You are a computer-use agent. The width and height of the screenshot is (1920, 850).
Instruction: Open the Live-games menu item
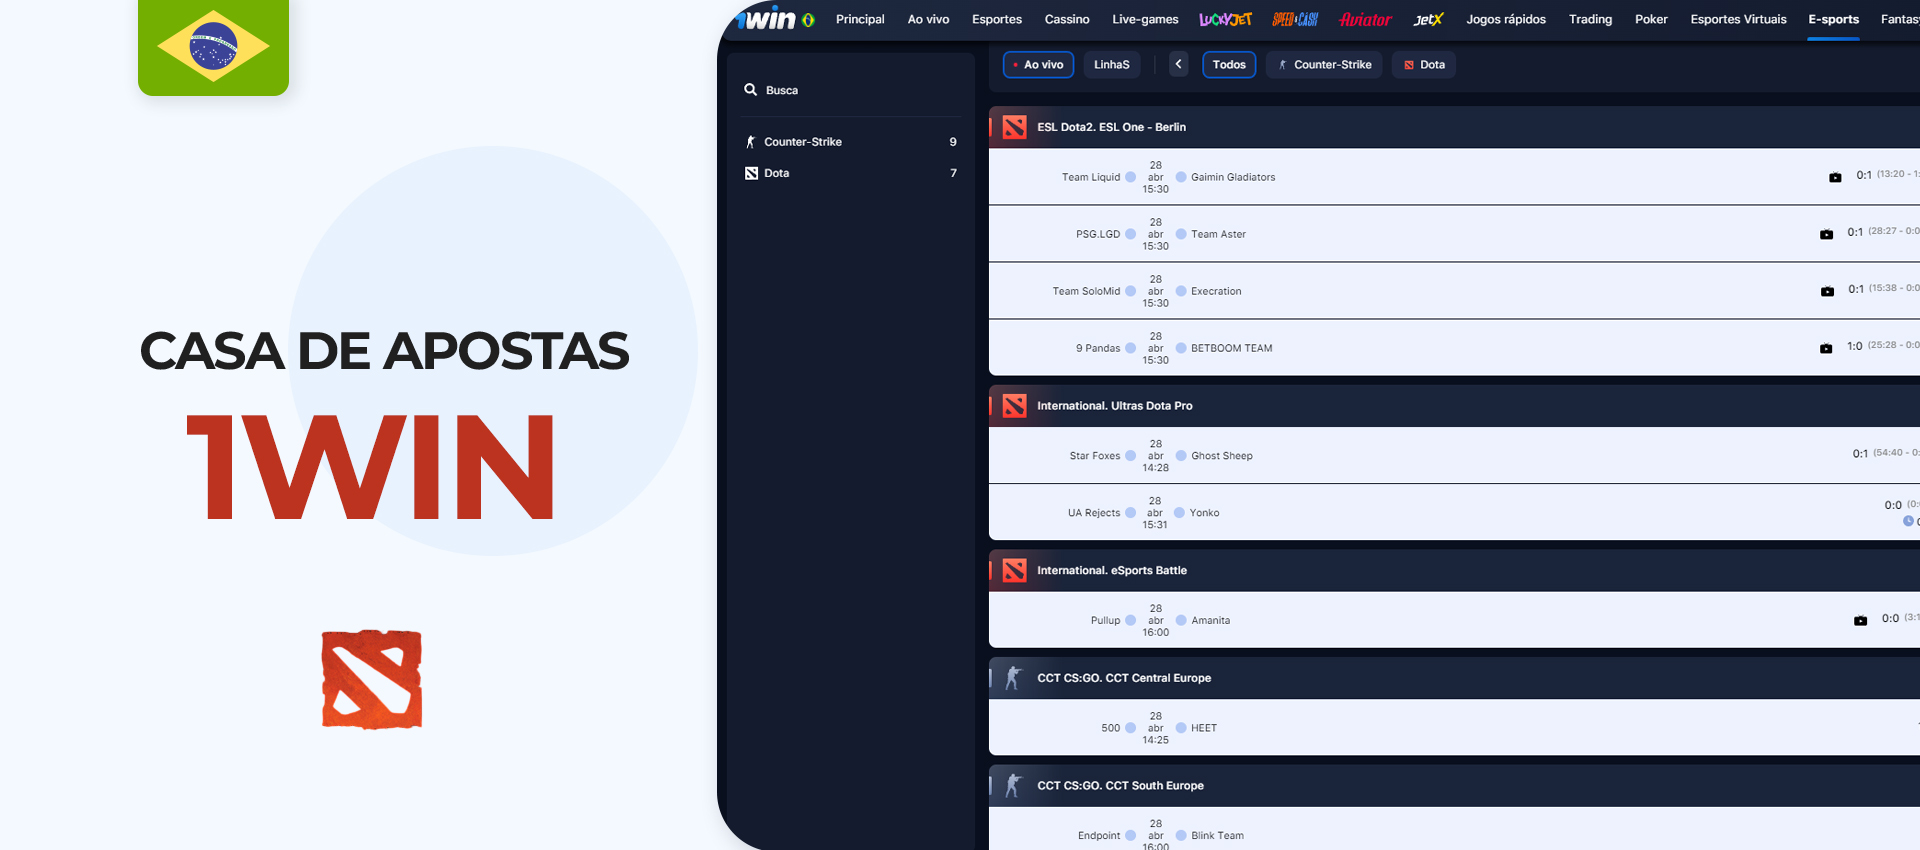click(x=1145, y=19)
